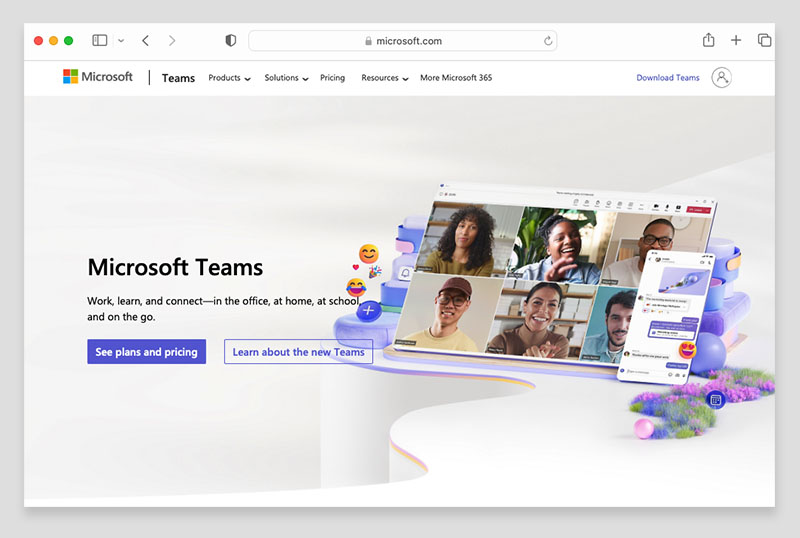Image resolution: width=800 pixels, height=538 pixels.
Task: Click the microsoft.com address bar
Action: coord(403,41)
